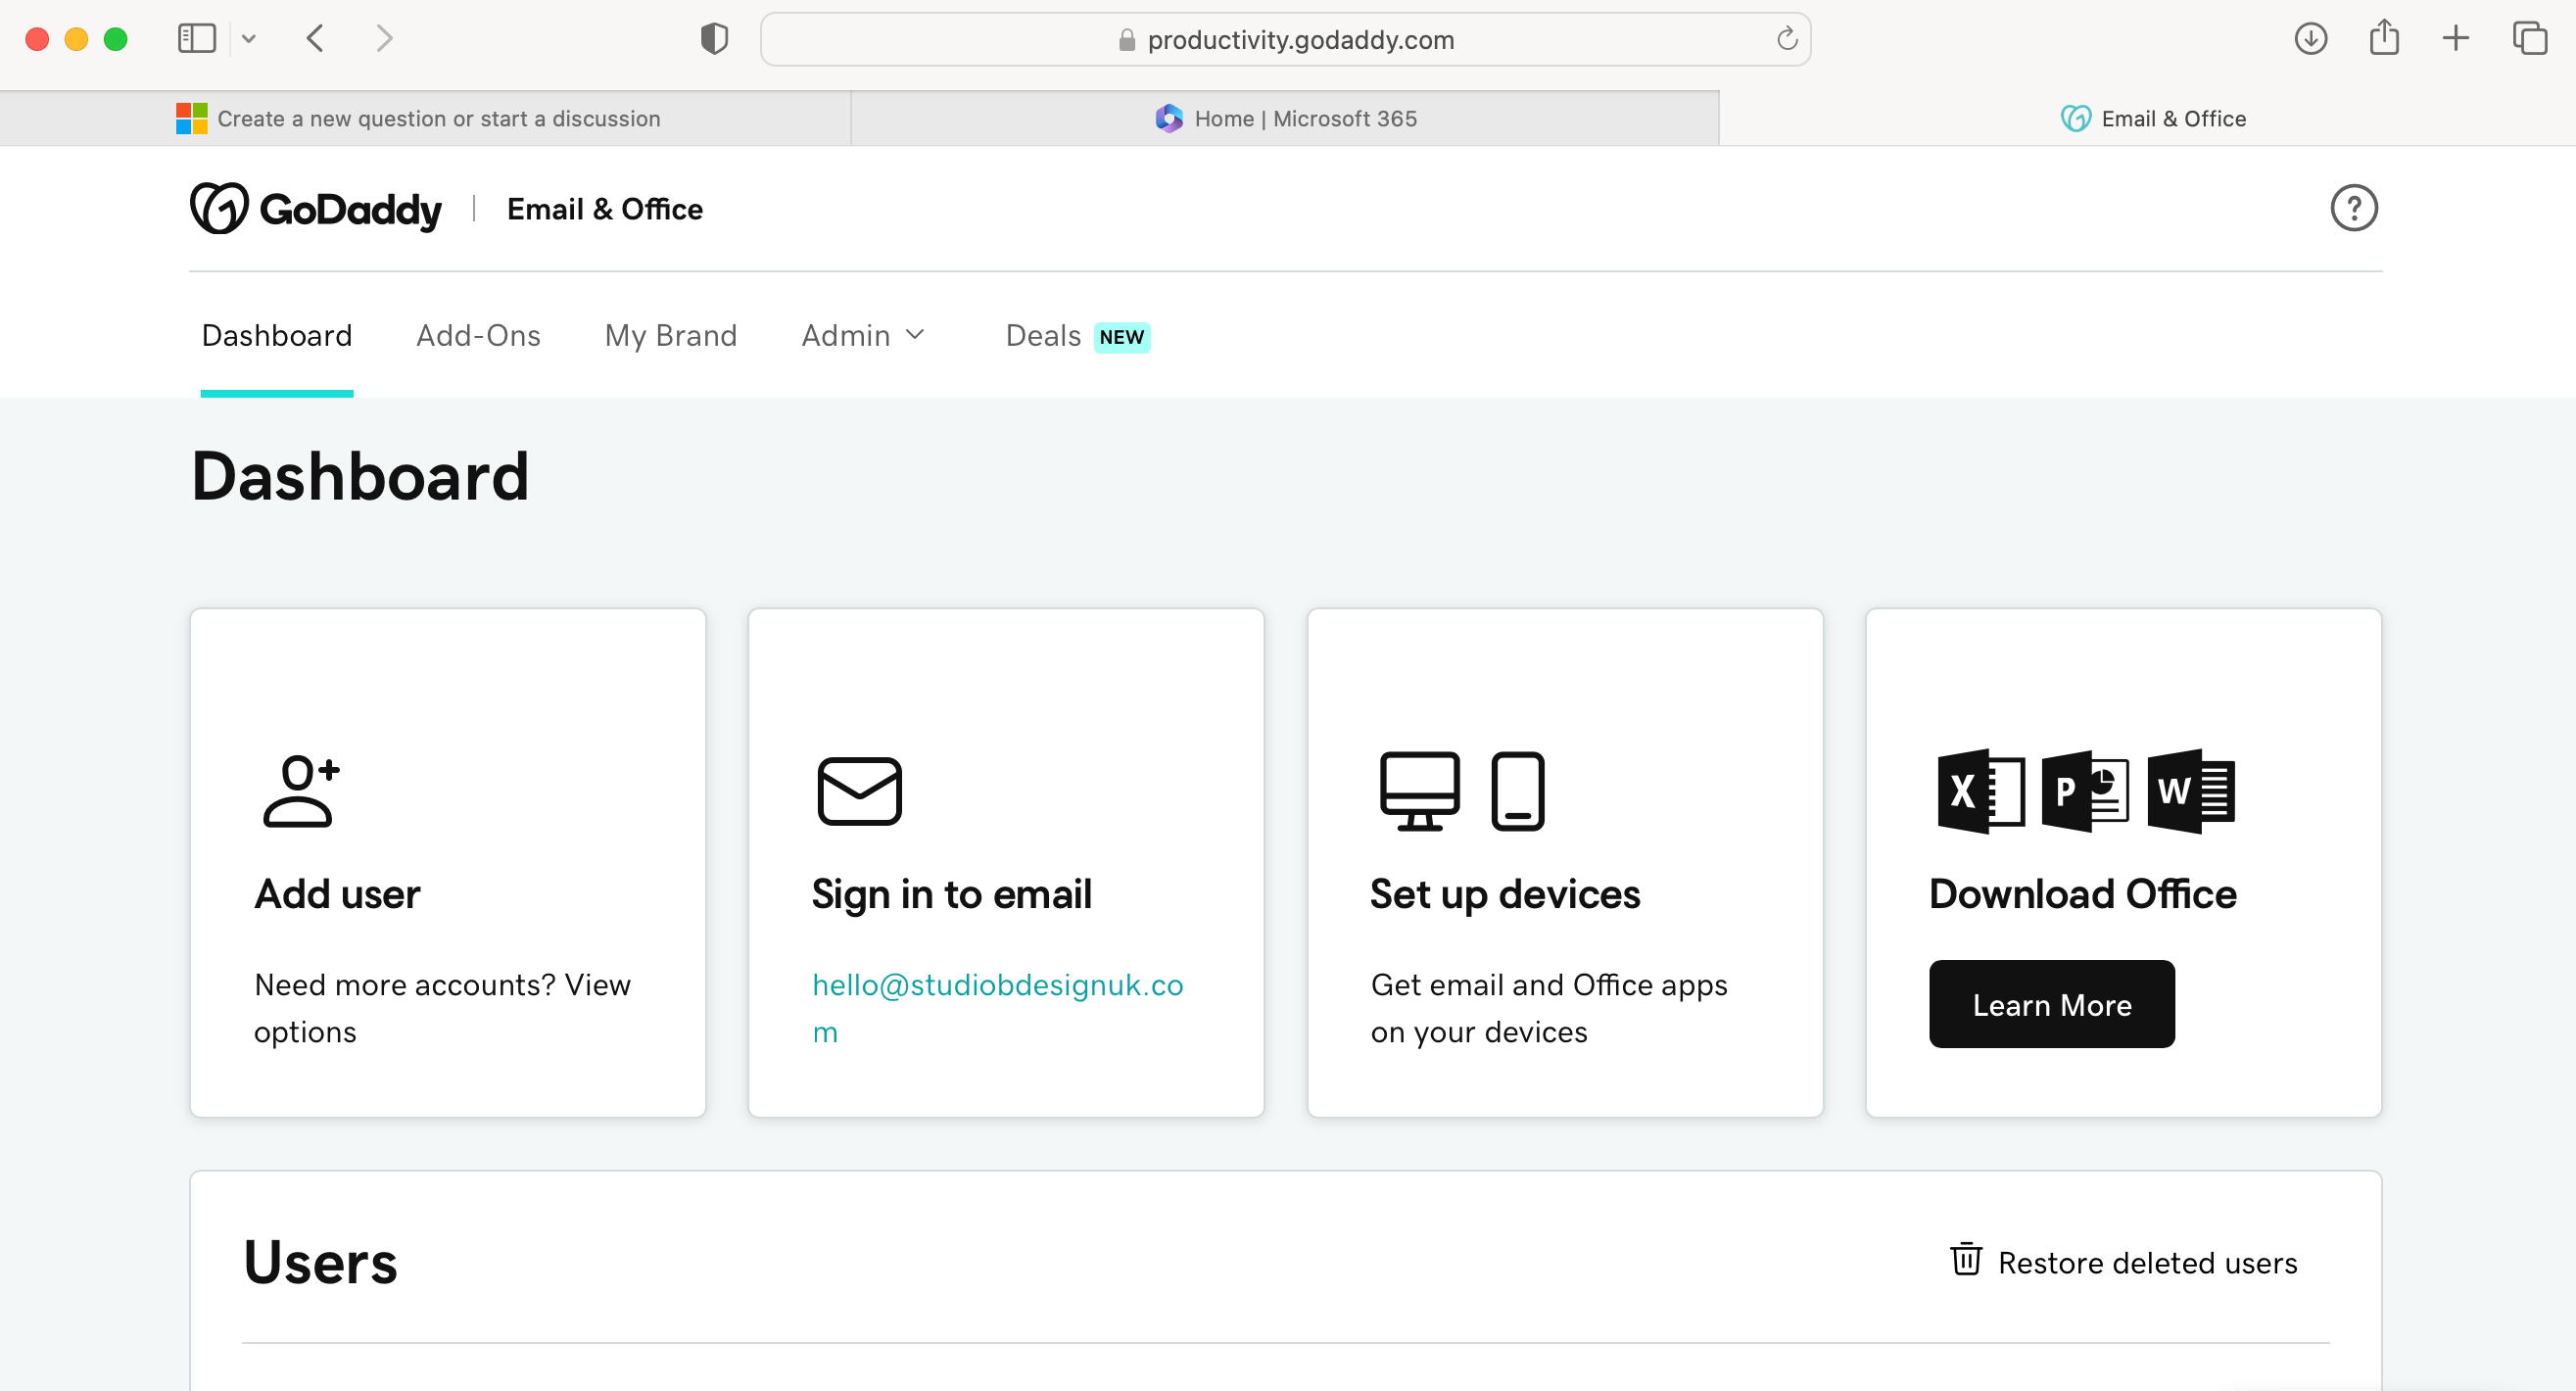Click the GoDaddy logo
This screenshot has width=2576, height=1391.
(316, 208)
